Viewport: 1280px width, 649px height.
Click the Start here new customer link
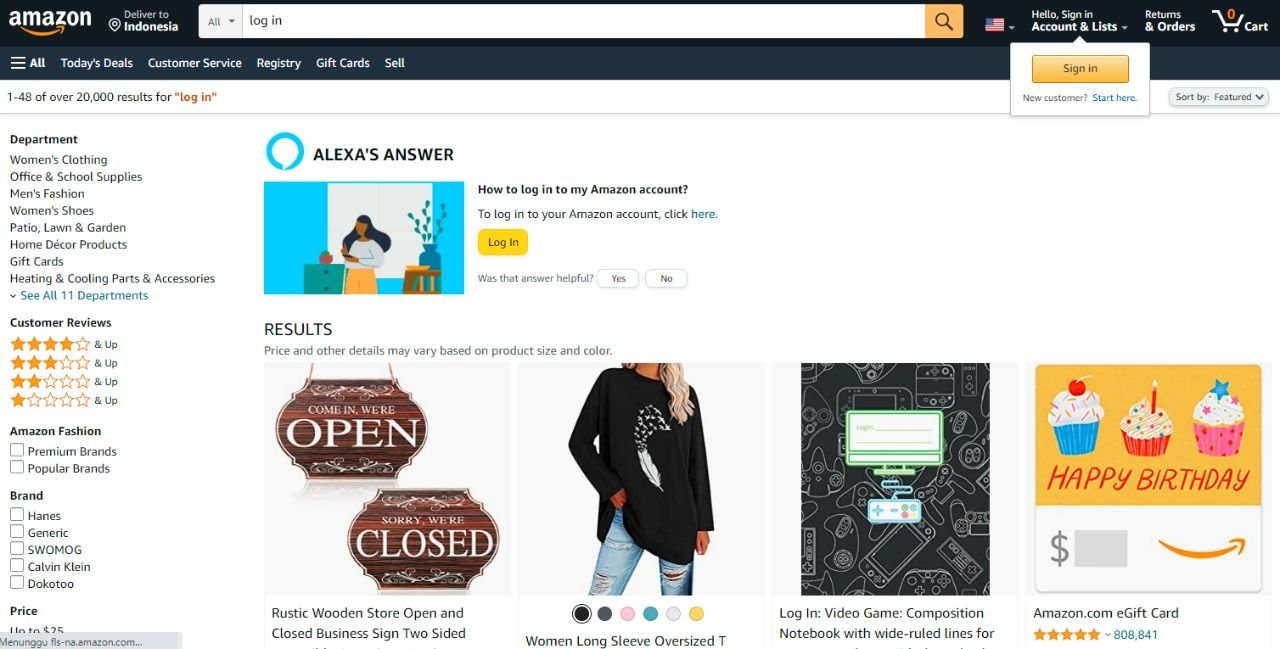point(1114,98)
